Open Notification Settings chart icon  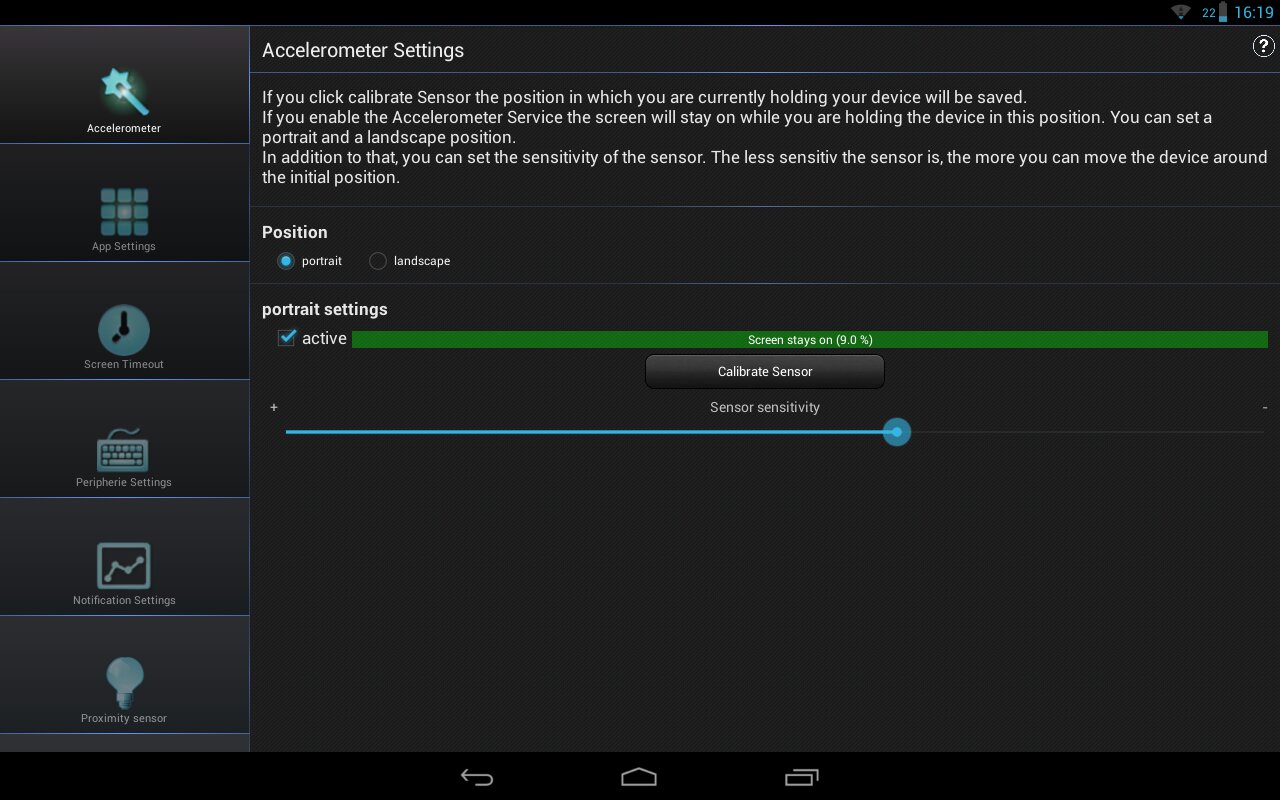coord(124,566)
